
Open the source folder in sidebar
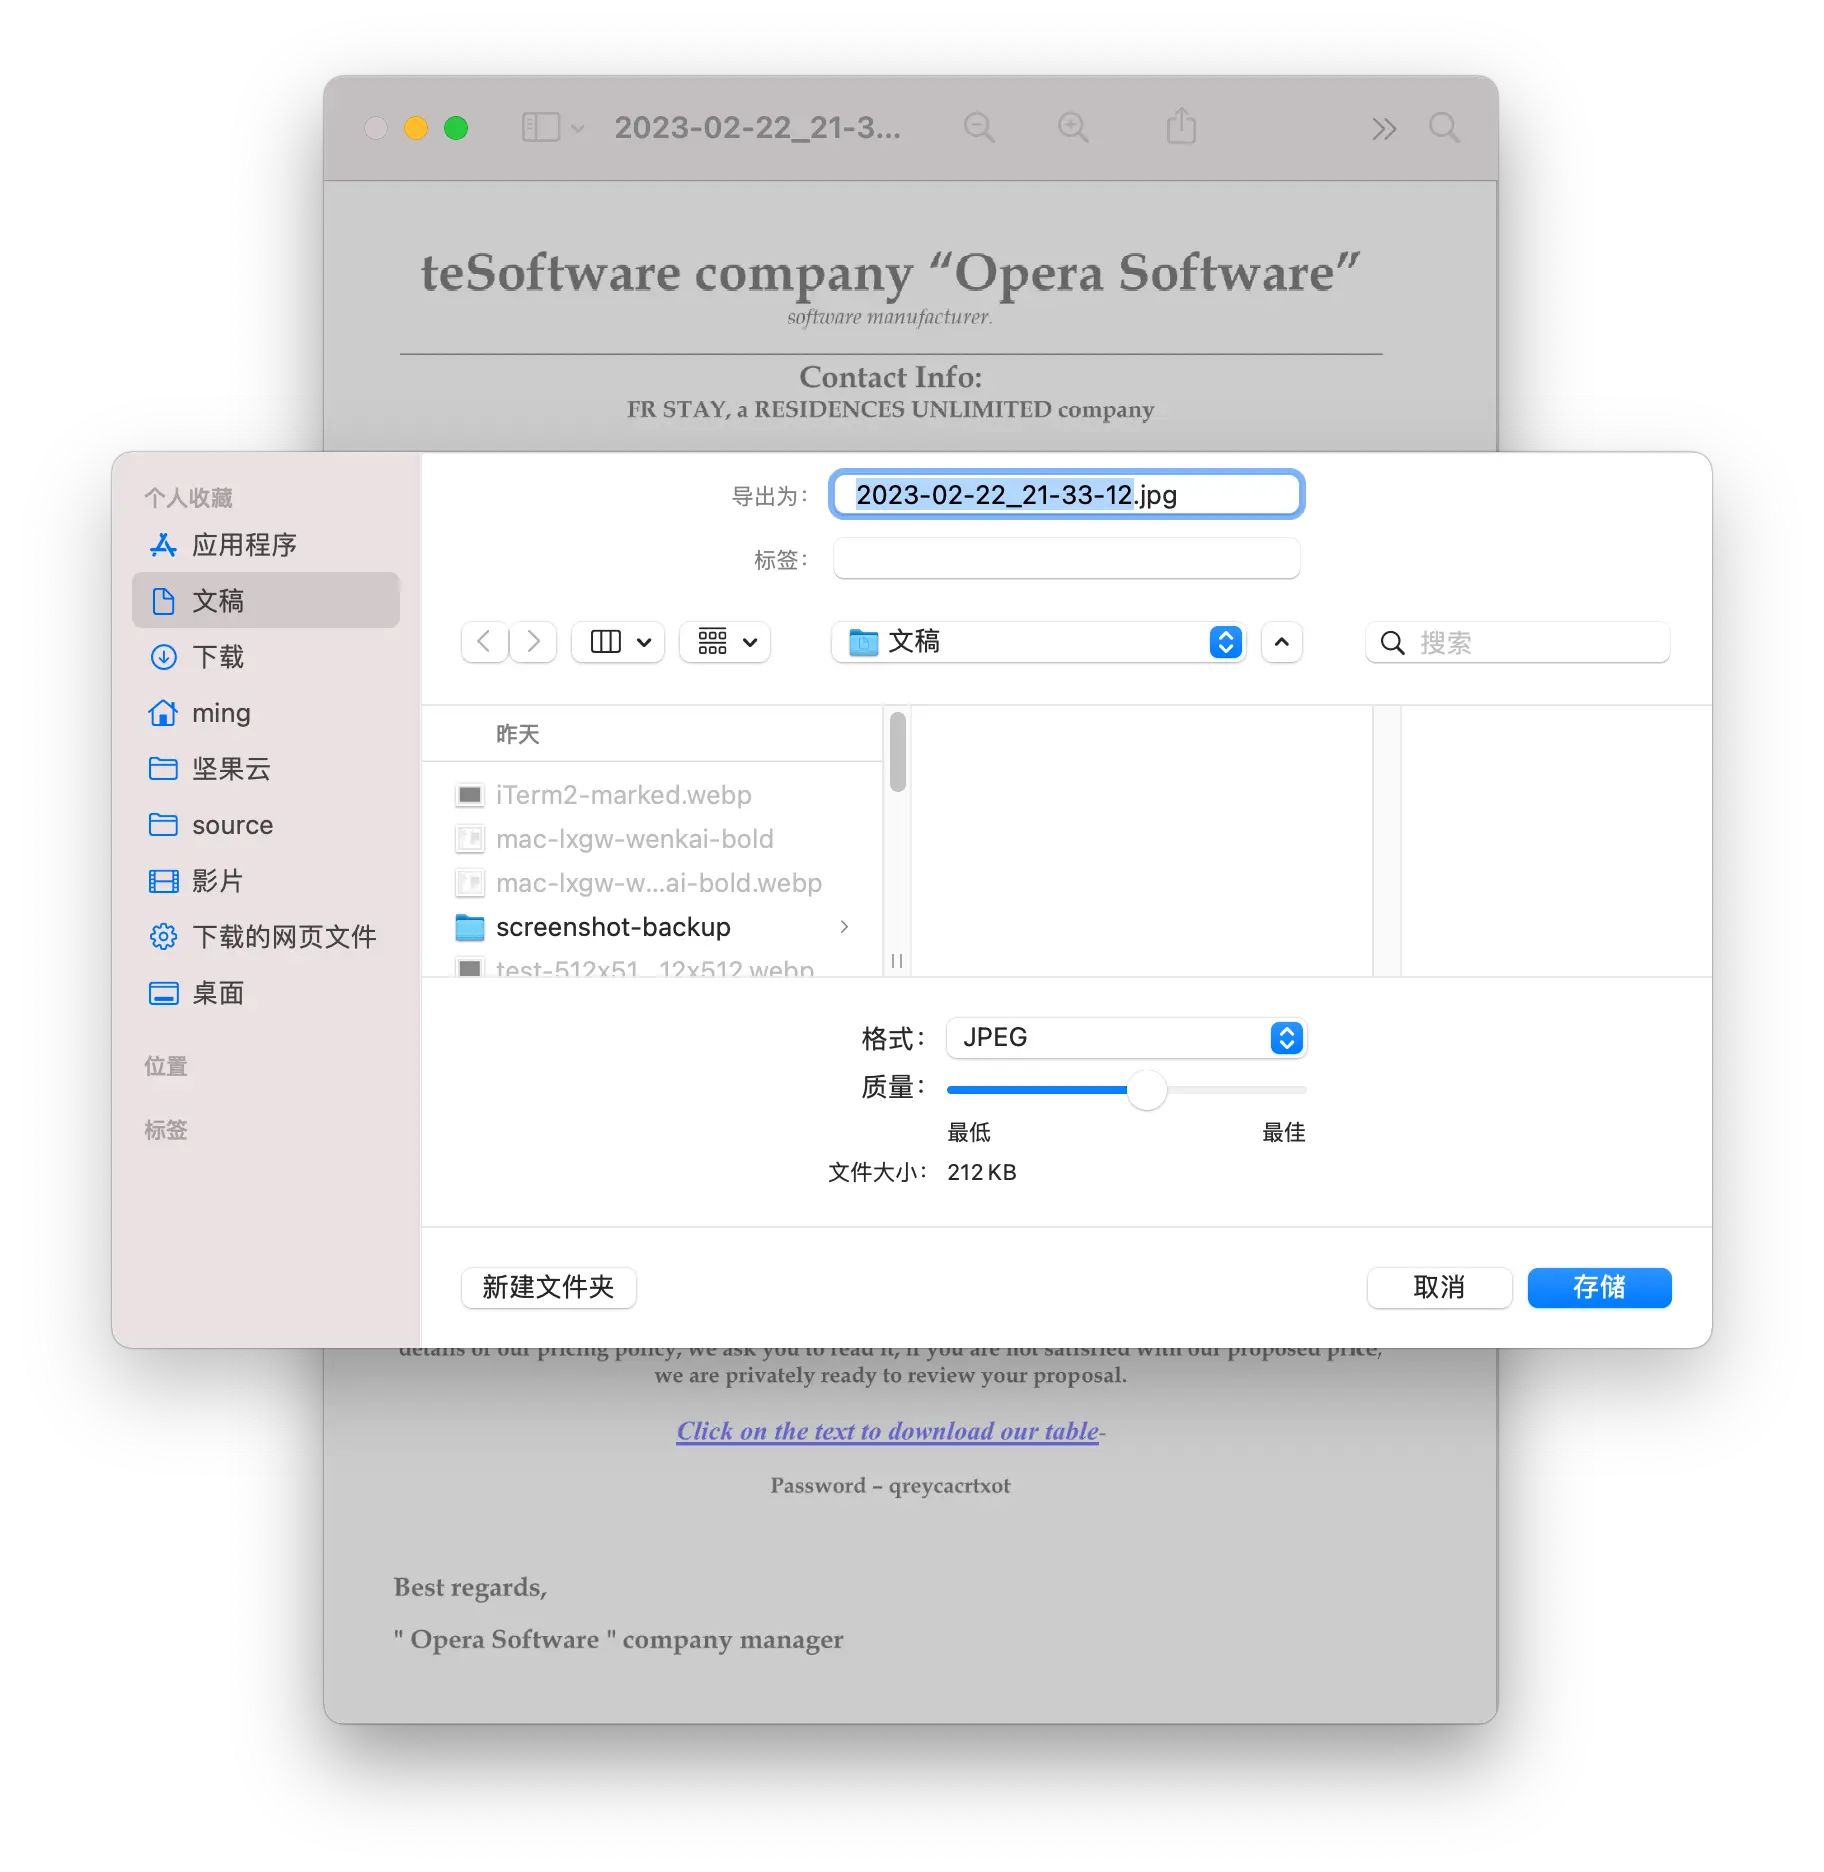click(x=266, y=825)
